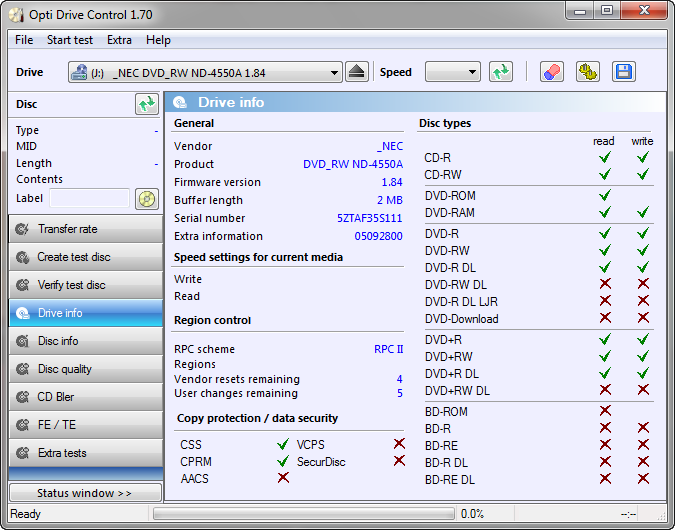Expand the Status window button
The height and width of the screenshot is (530, 675).
85,493
